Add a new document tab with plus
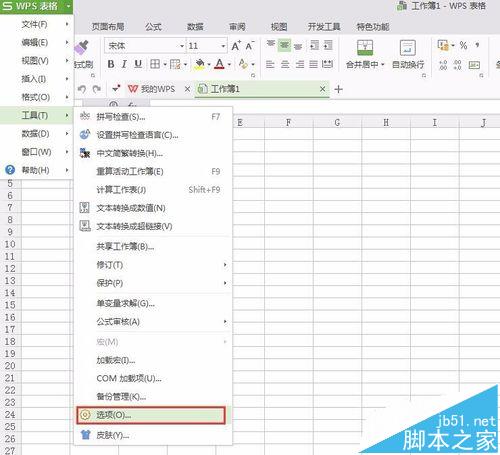This screenshot has width=500, height=455. 338,89
